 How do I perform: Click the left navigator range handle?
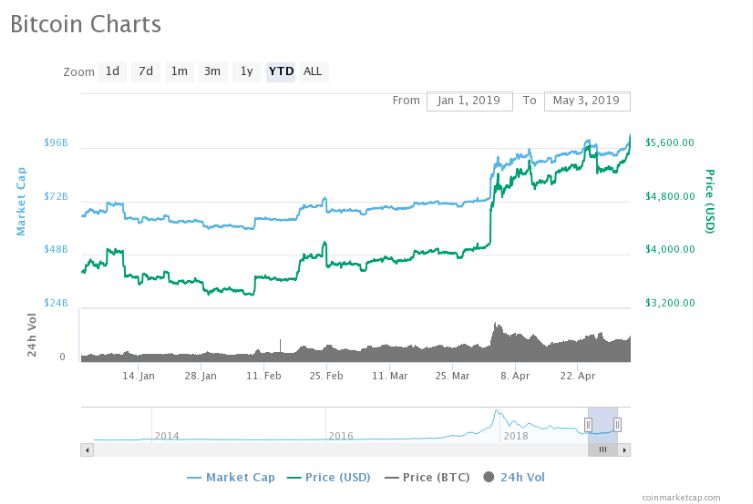[x=588, y=425]
